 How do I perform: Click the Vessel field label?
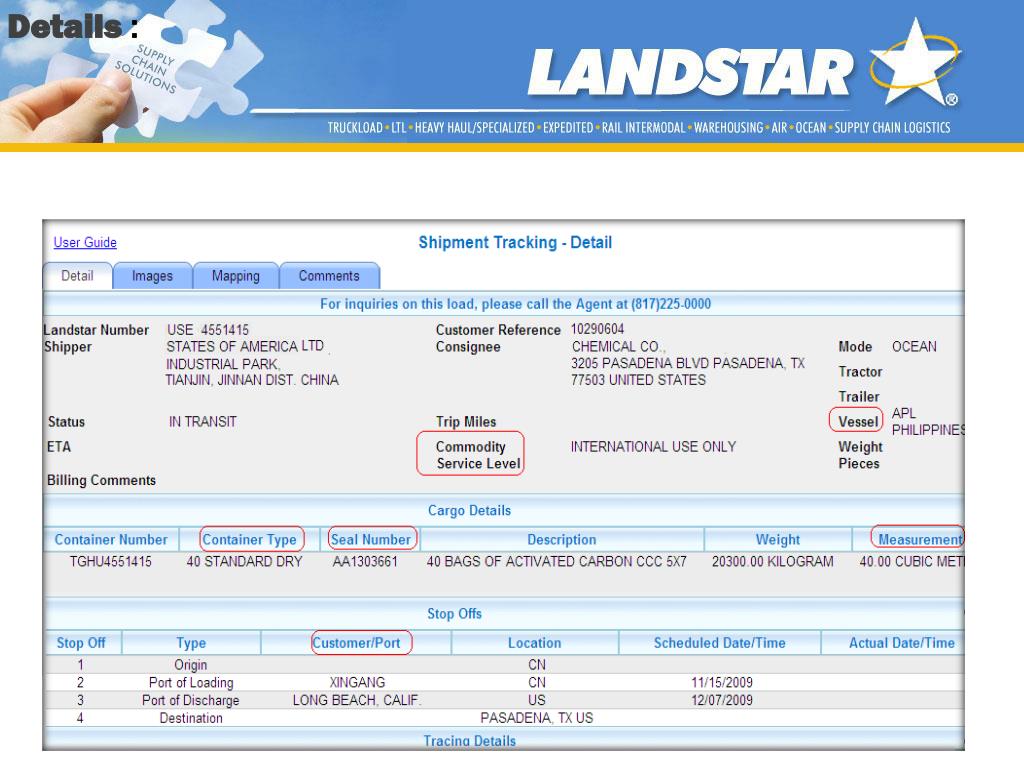click(857, 422)
